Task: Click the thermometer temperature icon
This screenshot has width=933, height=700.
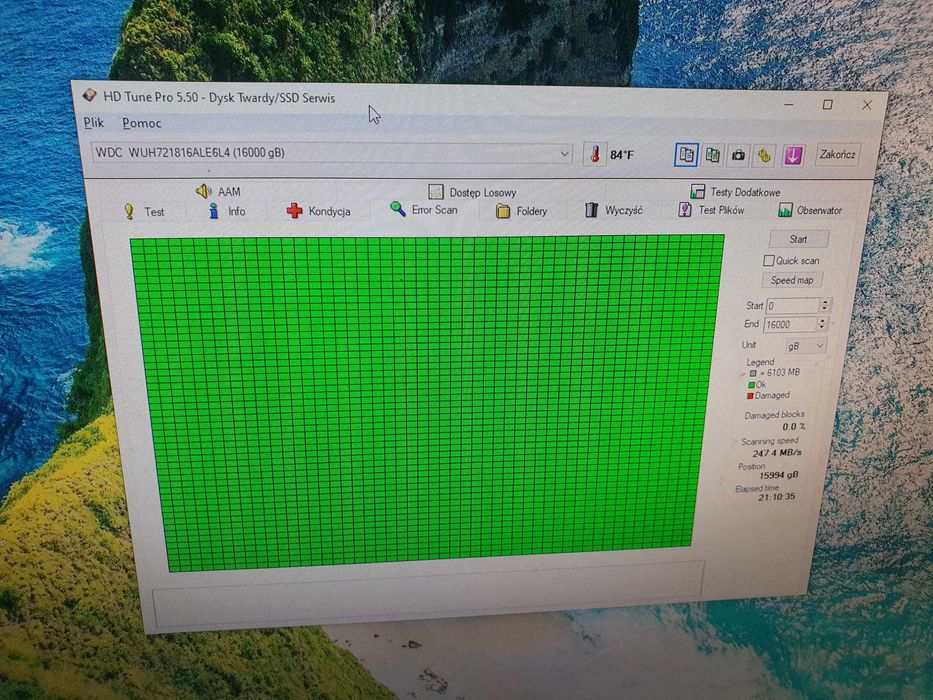Action: (594, 155)
